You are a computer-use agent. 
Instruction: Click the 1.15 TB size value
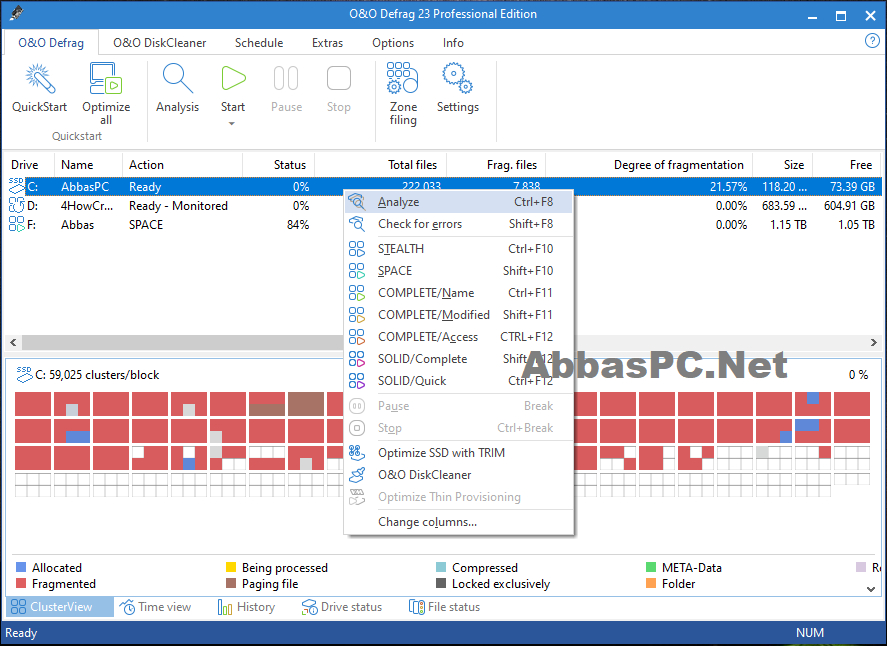click(x=788, y=225)
